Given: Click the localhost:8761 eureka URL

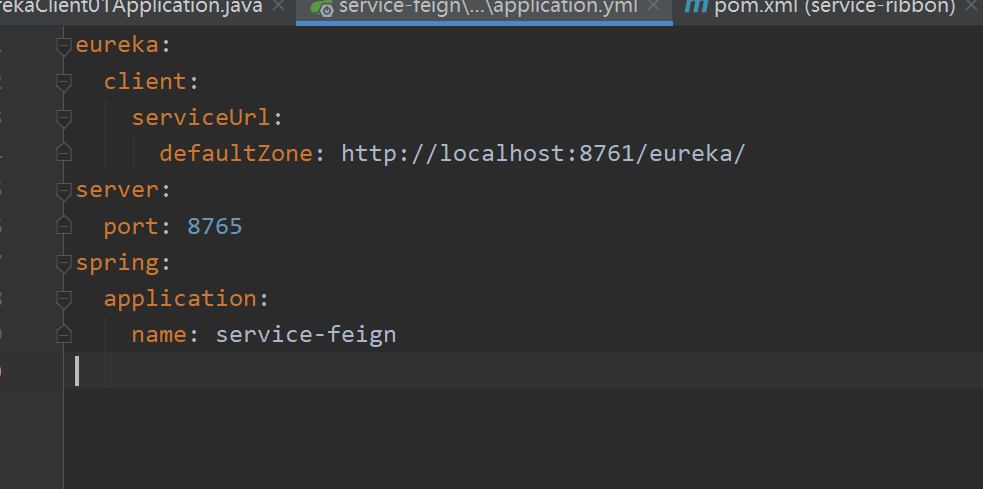Looking at the screenshot, I should point(543,154).
